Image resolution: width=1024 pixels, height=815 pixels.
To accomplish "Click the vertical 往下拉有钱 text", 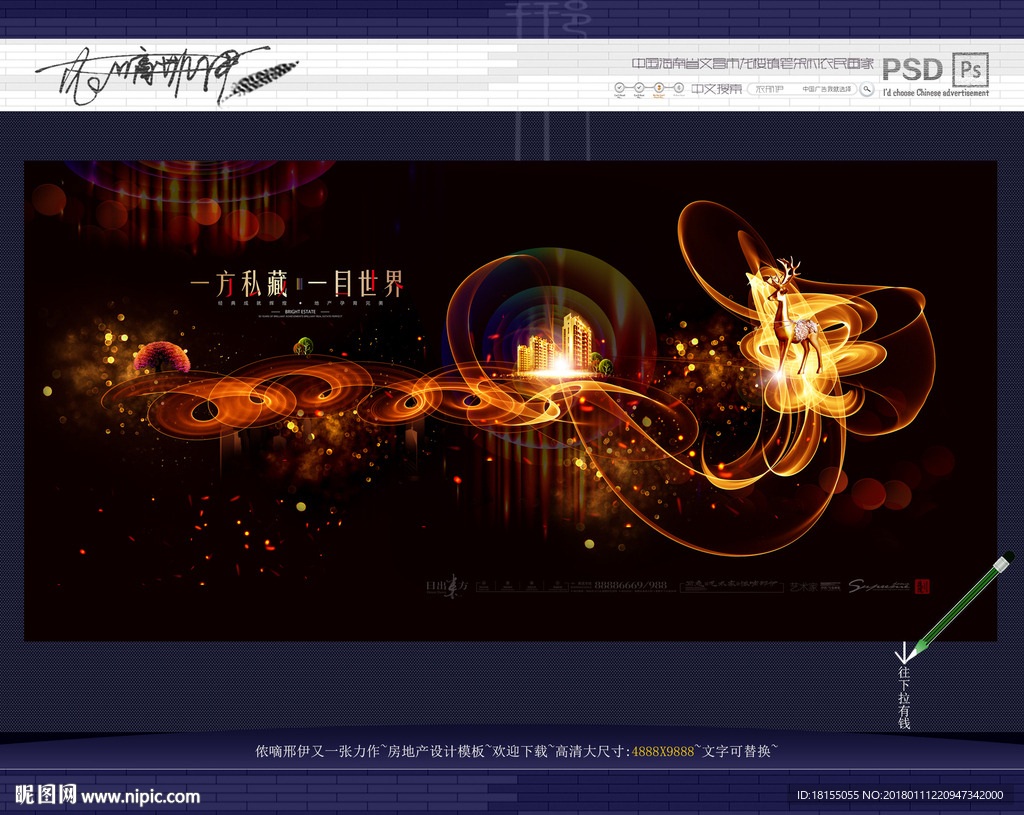I will 904,698.
